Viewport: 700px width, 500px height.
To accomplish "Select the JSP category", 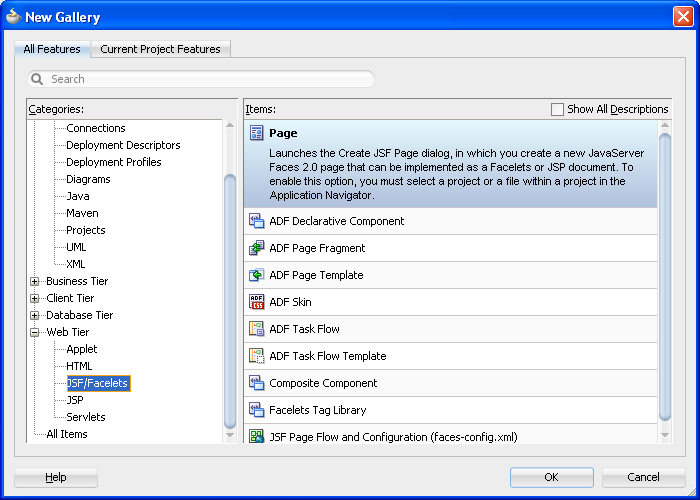I will [x=75, y=400].
